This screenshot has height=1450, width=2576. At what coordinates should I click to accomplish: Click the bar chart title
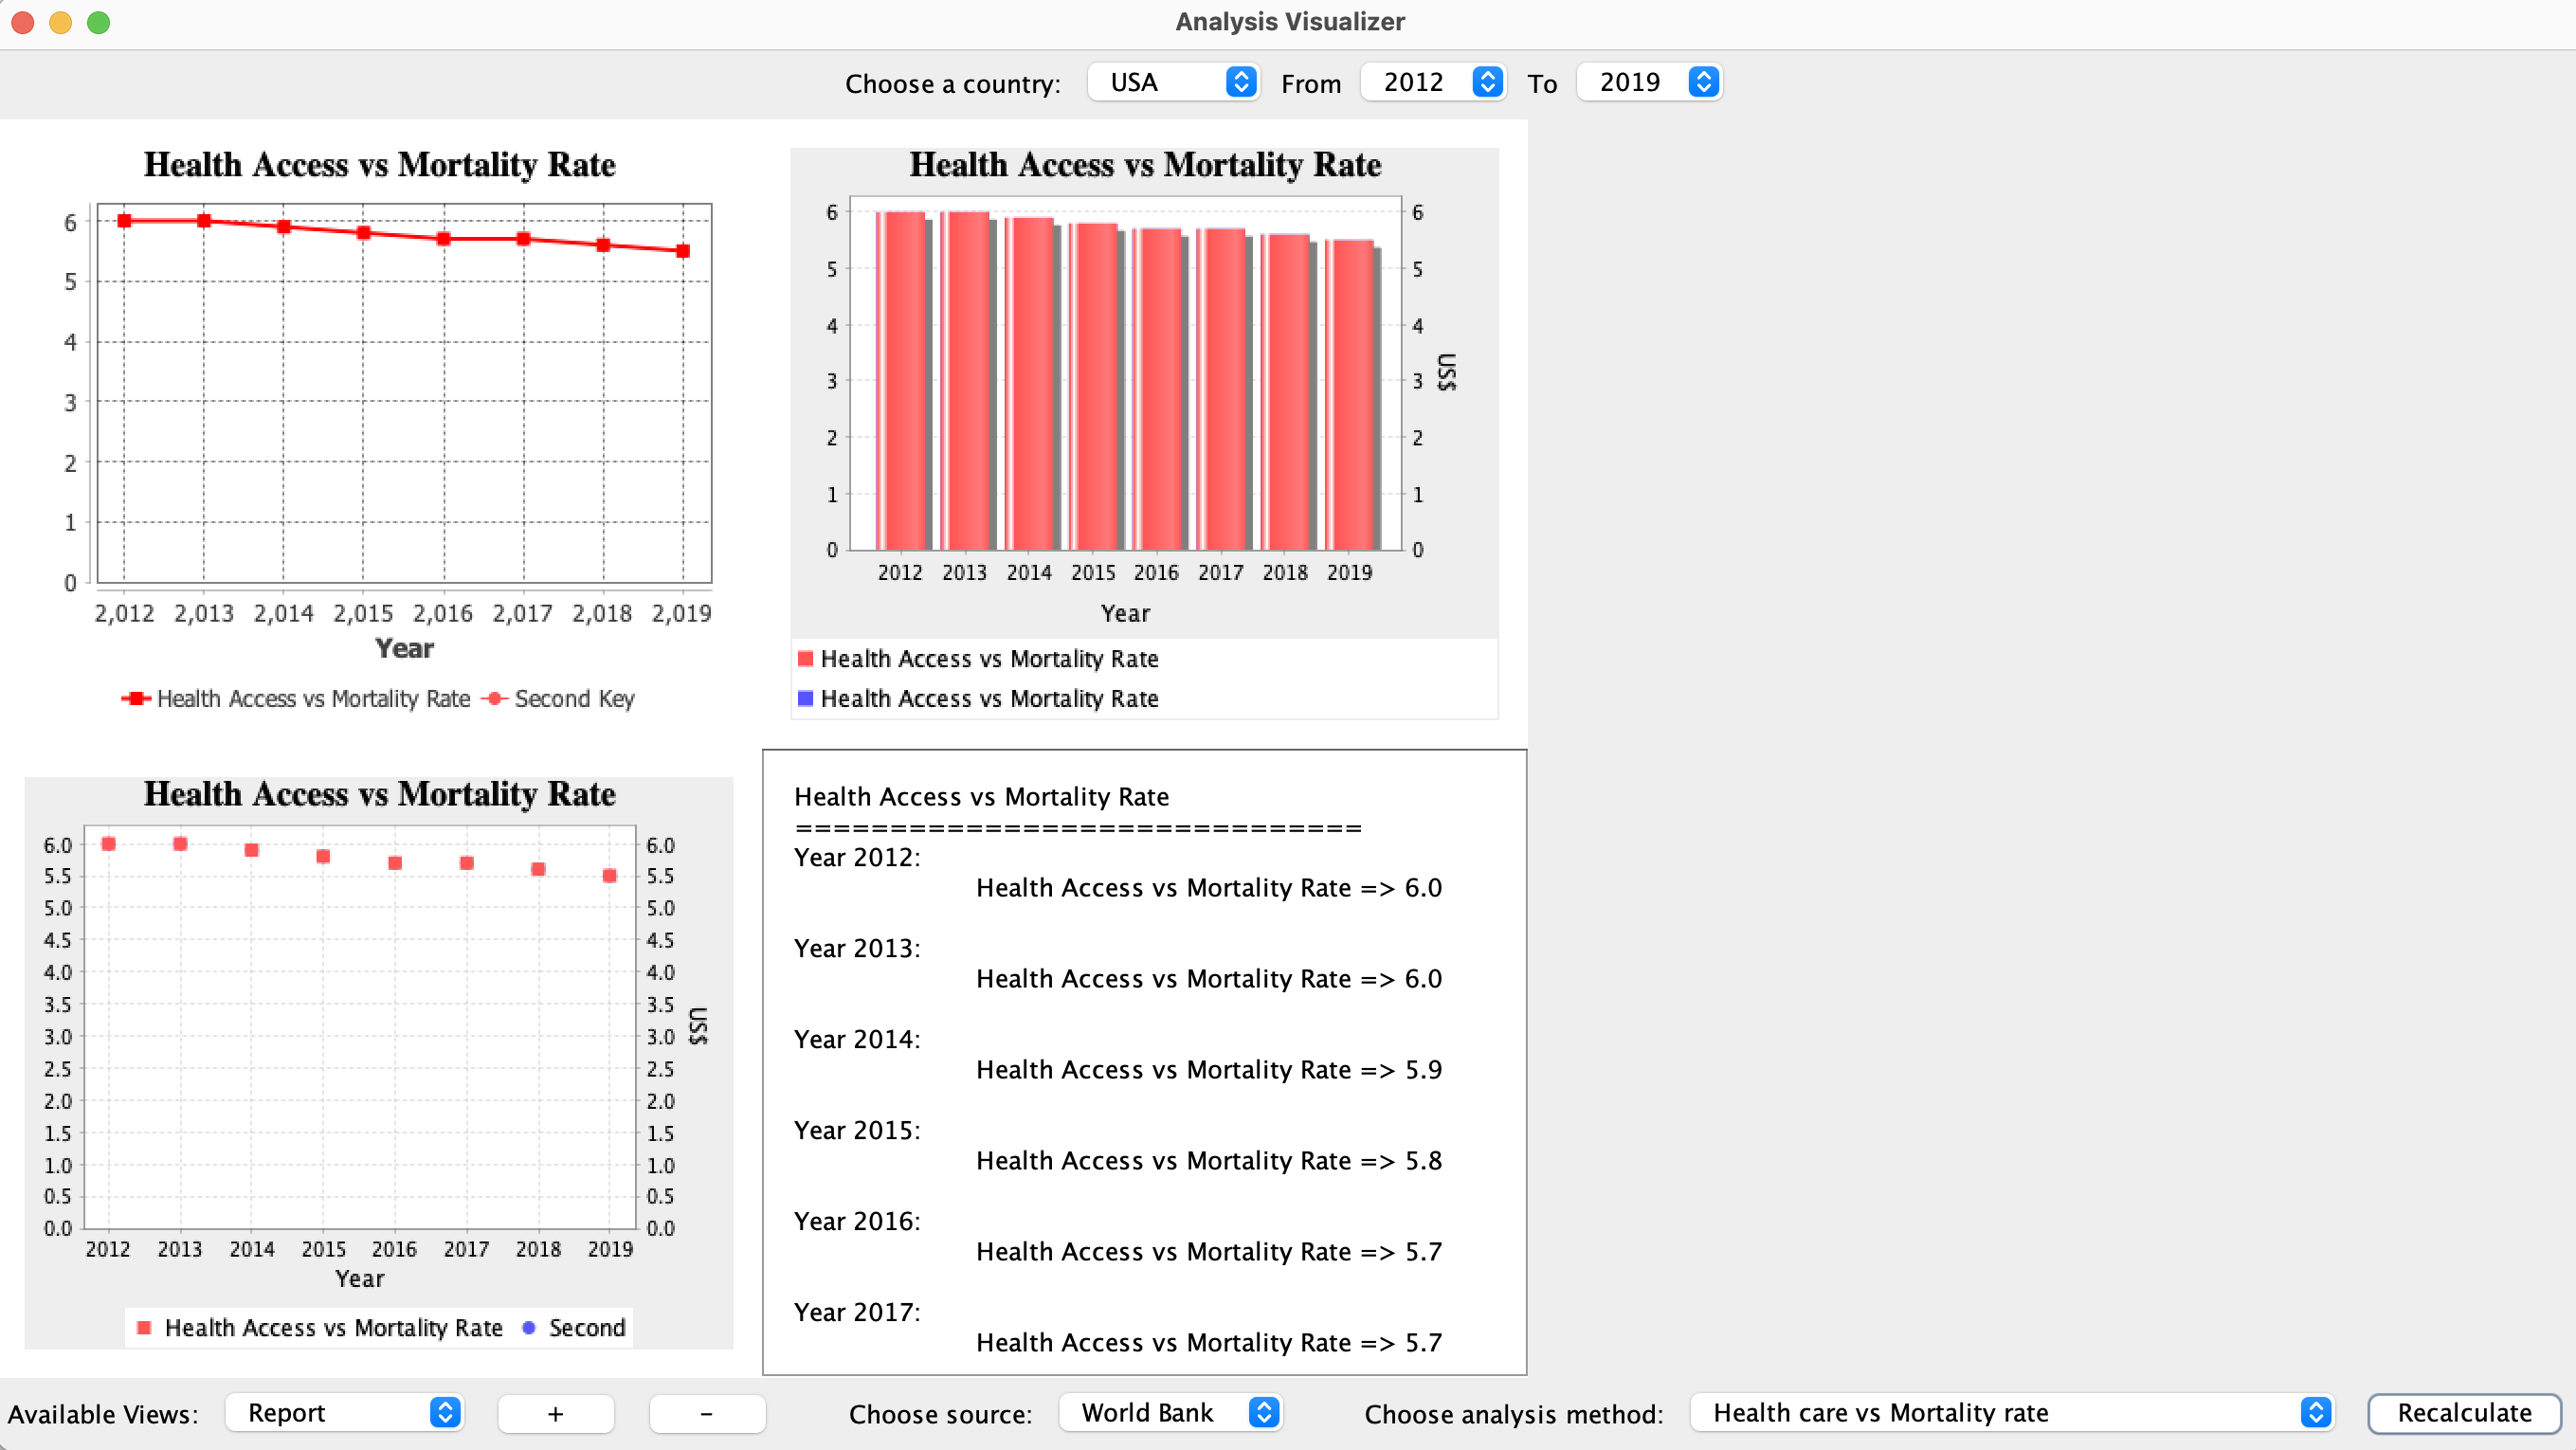coord(1145,164)
